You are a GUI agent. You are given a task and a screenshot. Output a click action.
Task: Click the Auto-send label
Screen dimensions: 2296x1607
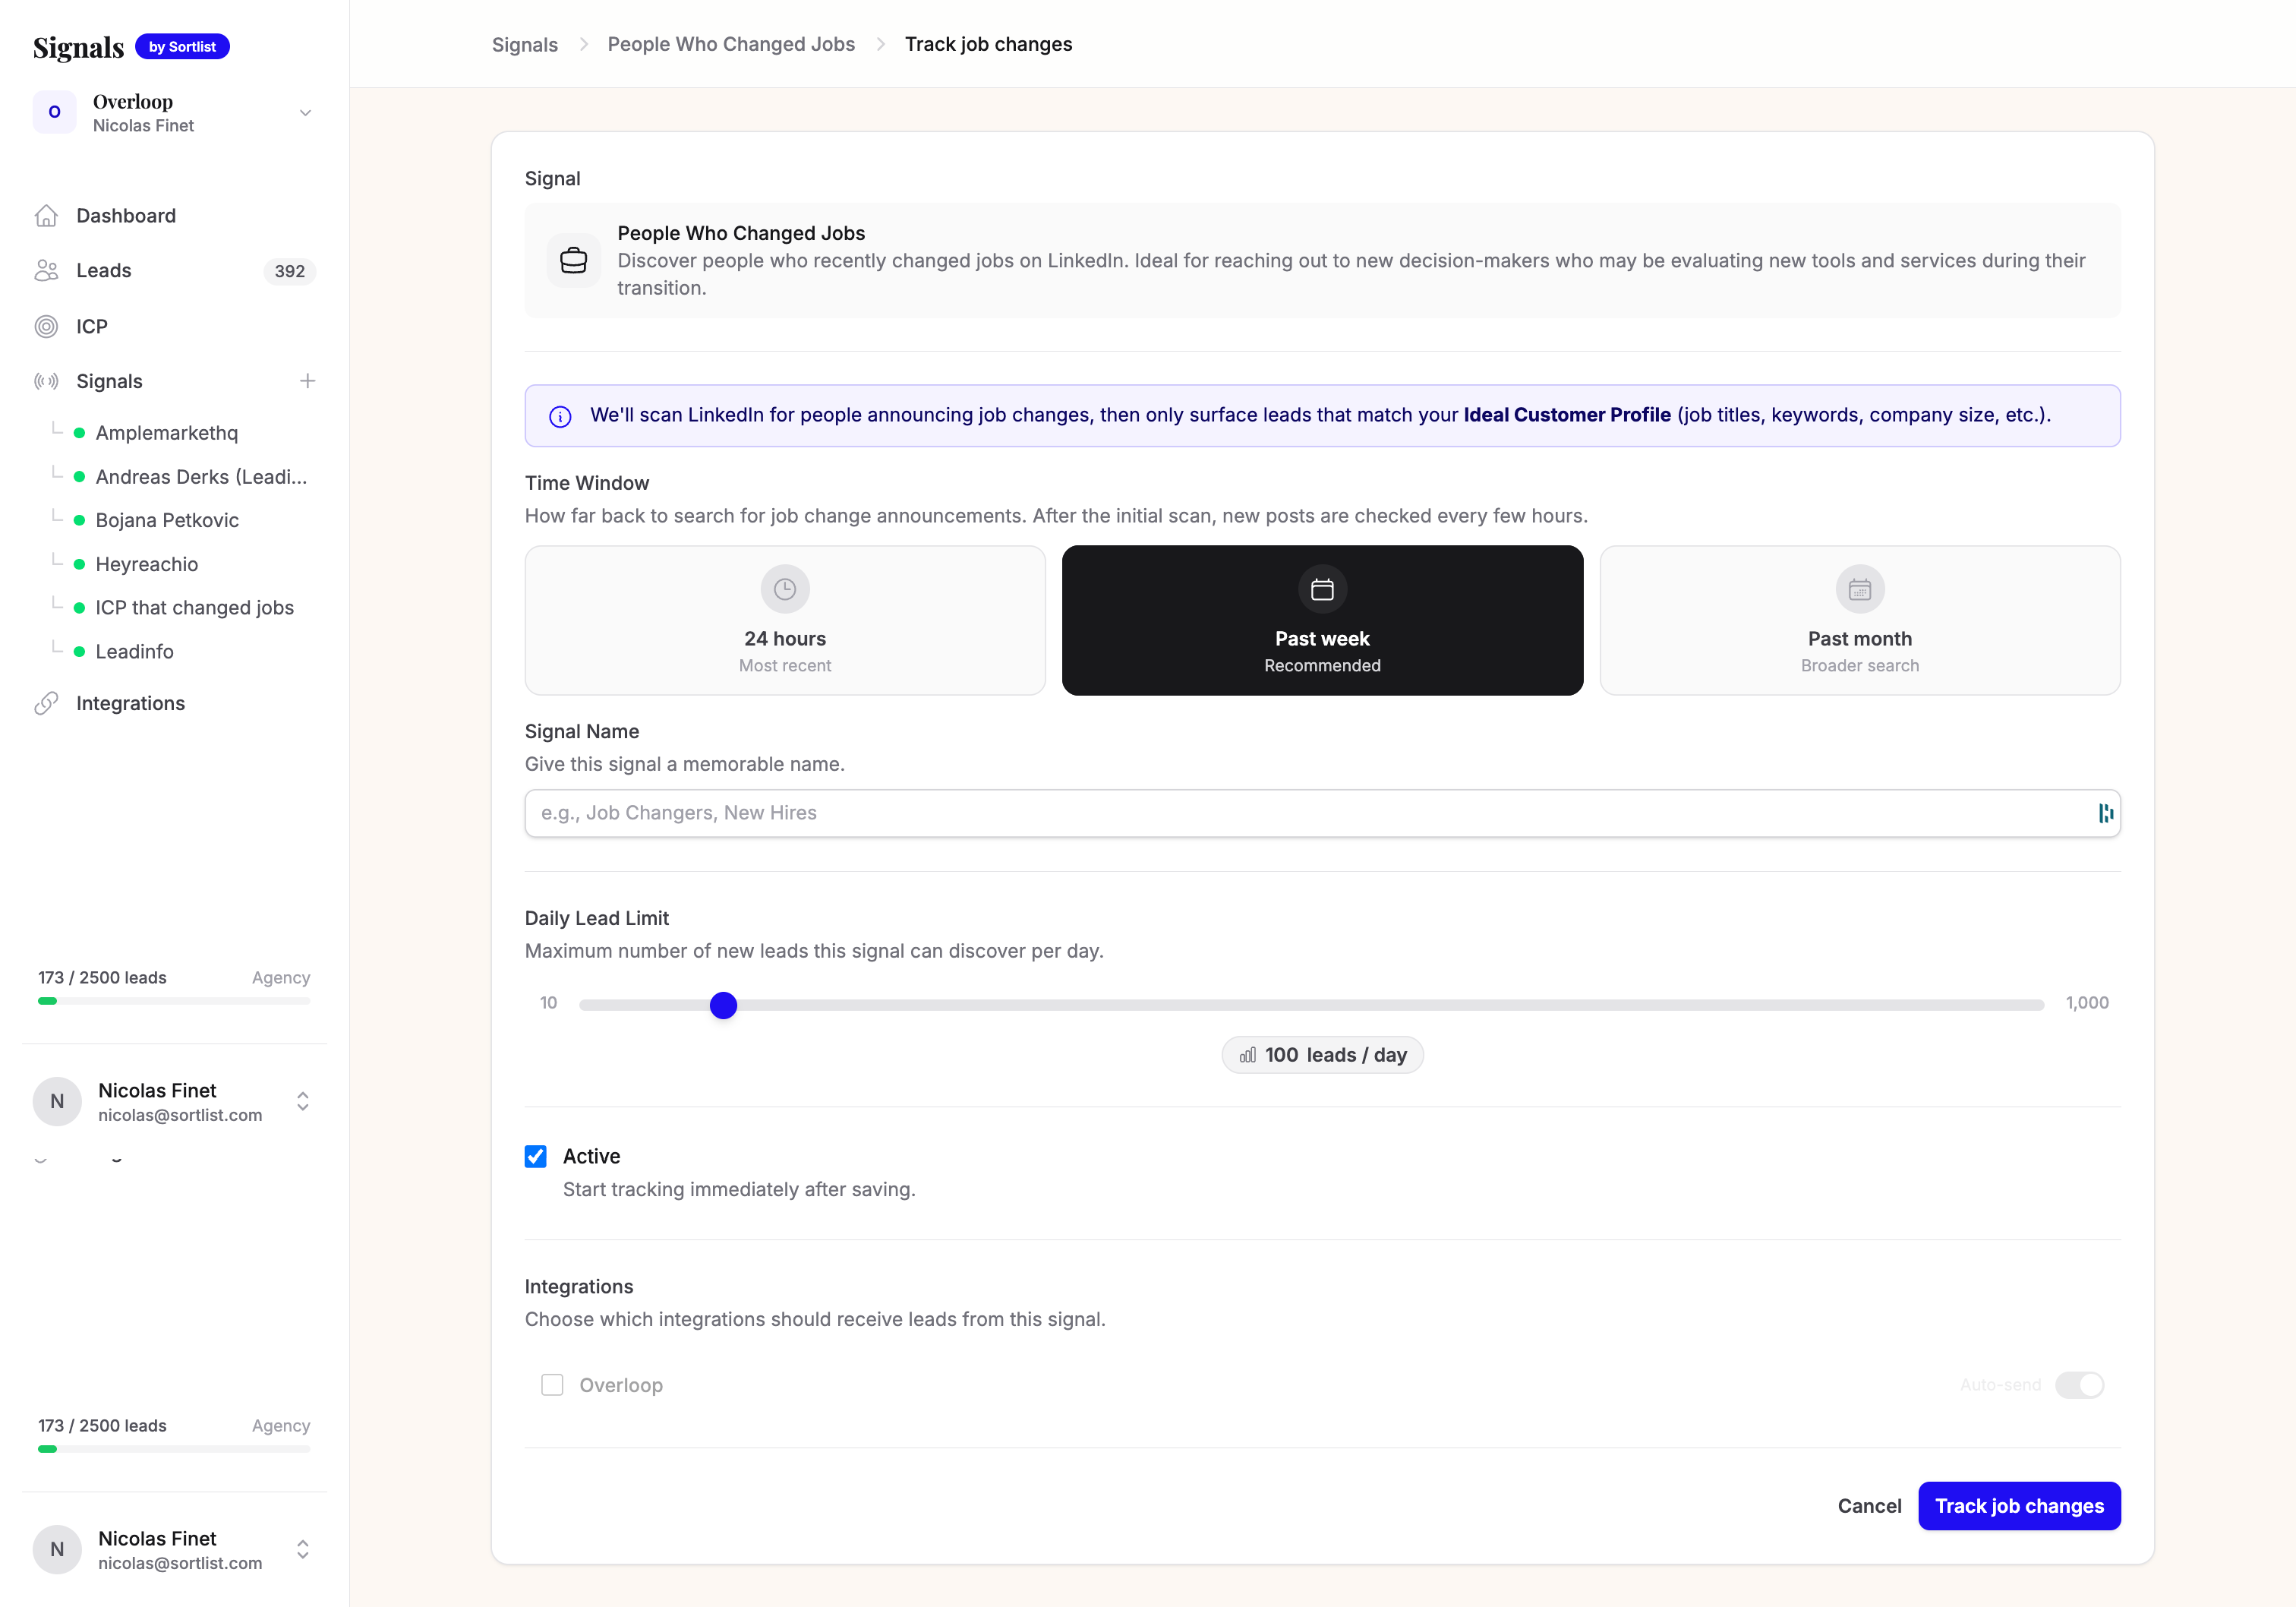point(2000,1385)
